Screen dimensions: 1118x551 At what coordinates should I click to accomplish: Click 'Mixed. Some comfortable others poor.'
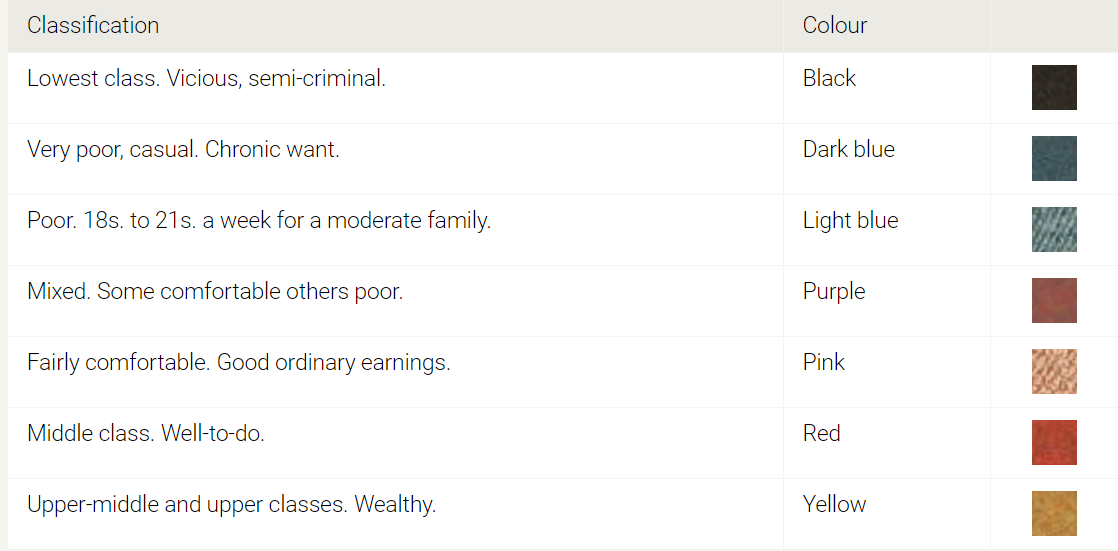click(215, 291)
